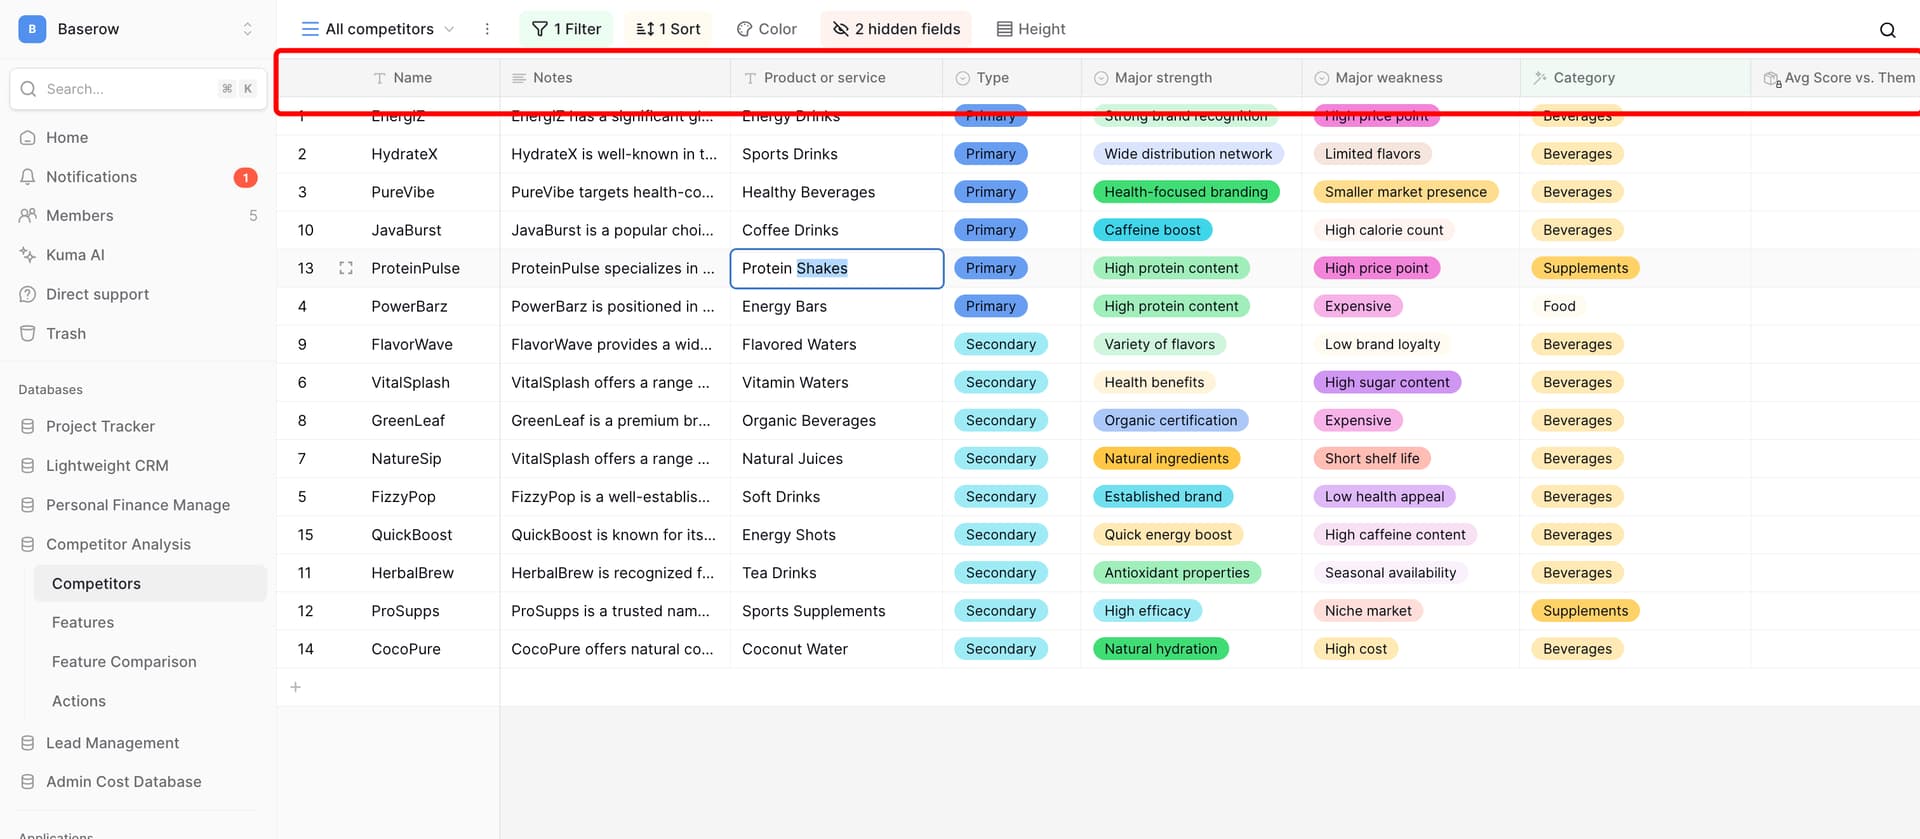
Task: Click the search magnifier icon at top right
Action: click(1887, 30)
